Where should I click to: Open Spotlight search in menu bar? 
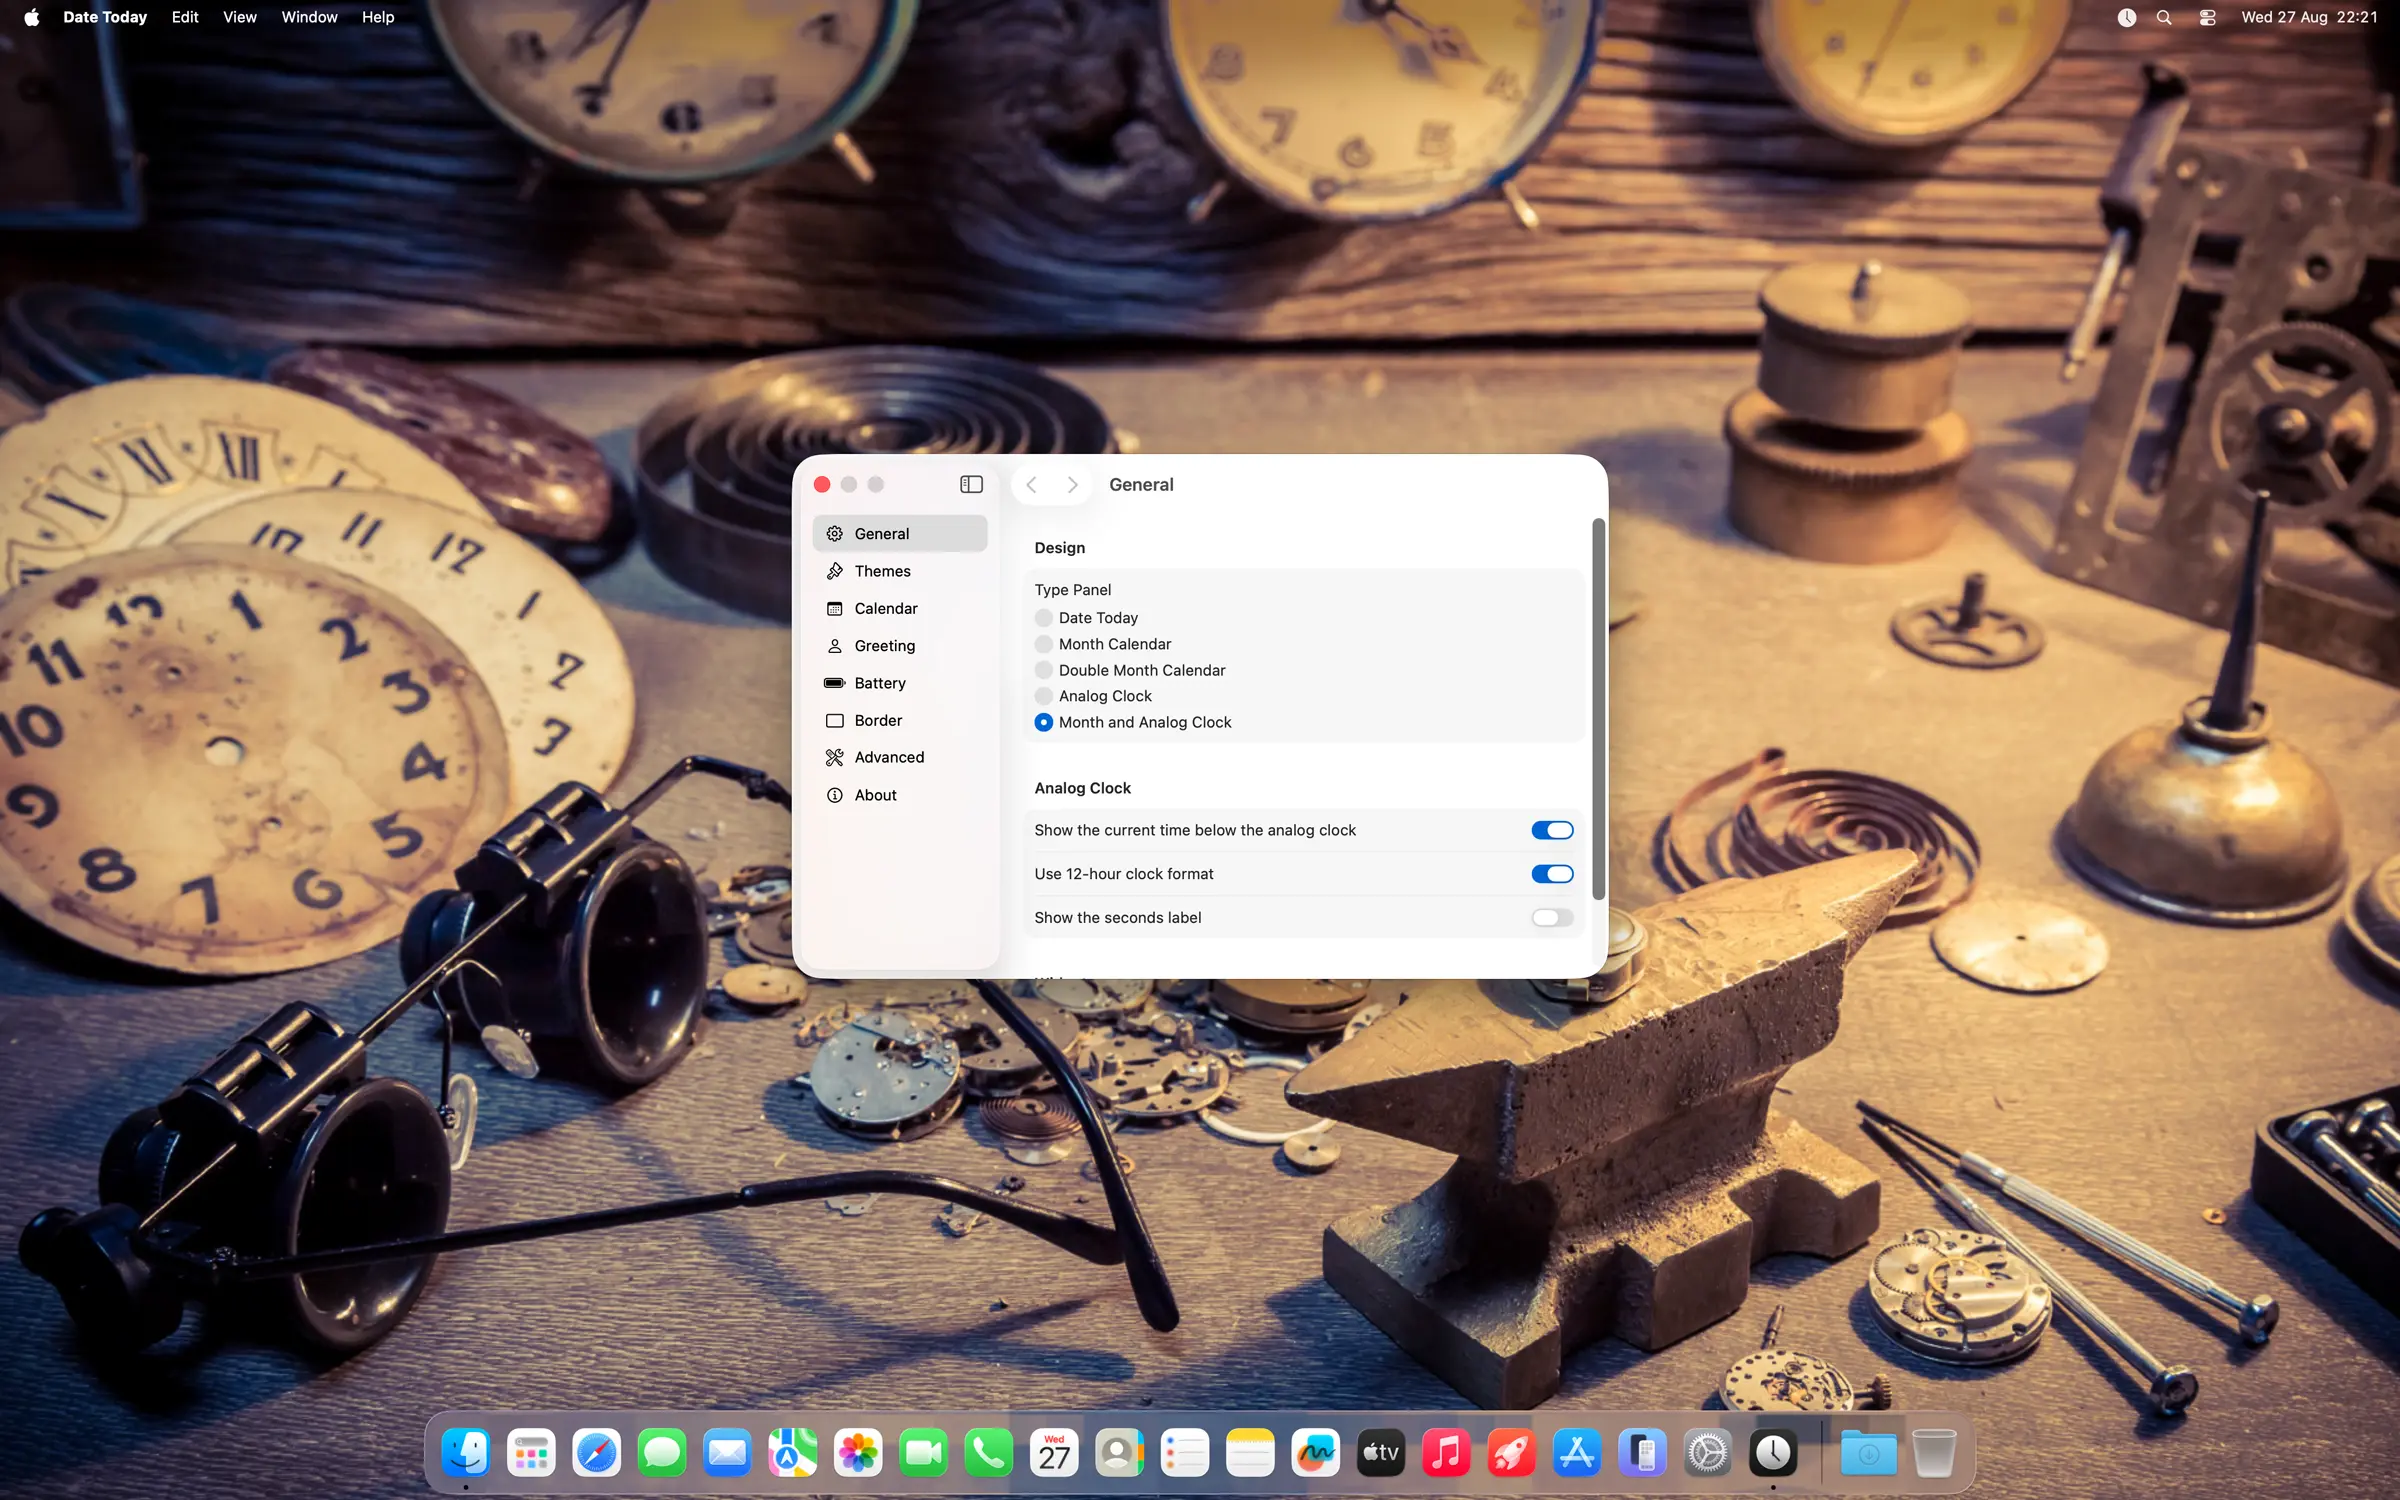click(x=2164, y=17)
